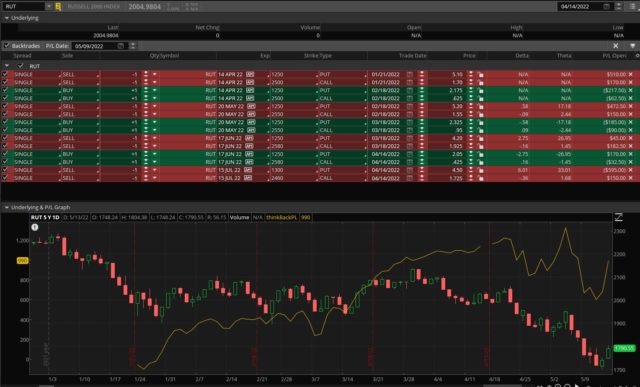The height and width of the screenshot is (387, 640).
Task: Uncheck the RUT group checkbox
Action: [x=20, y=66]
